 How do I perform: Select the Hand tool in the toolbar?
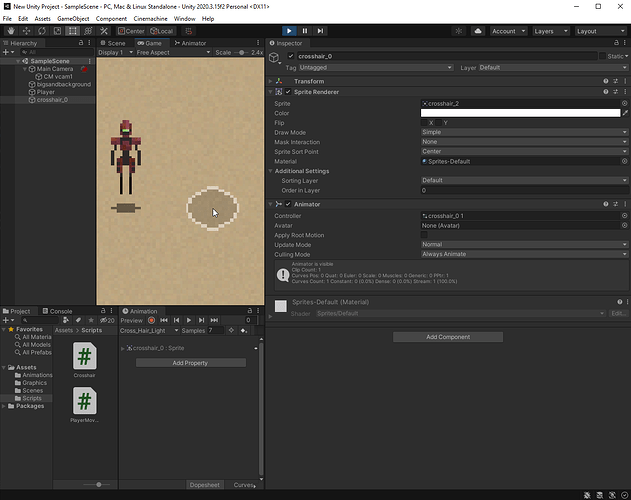click(x=9, y=31)
